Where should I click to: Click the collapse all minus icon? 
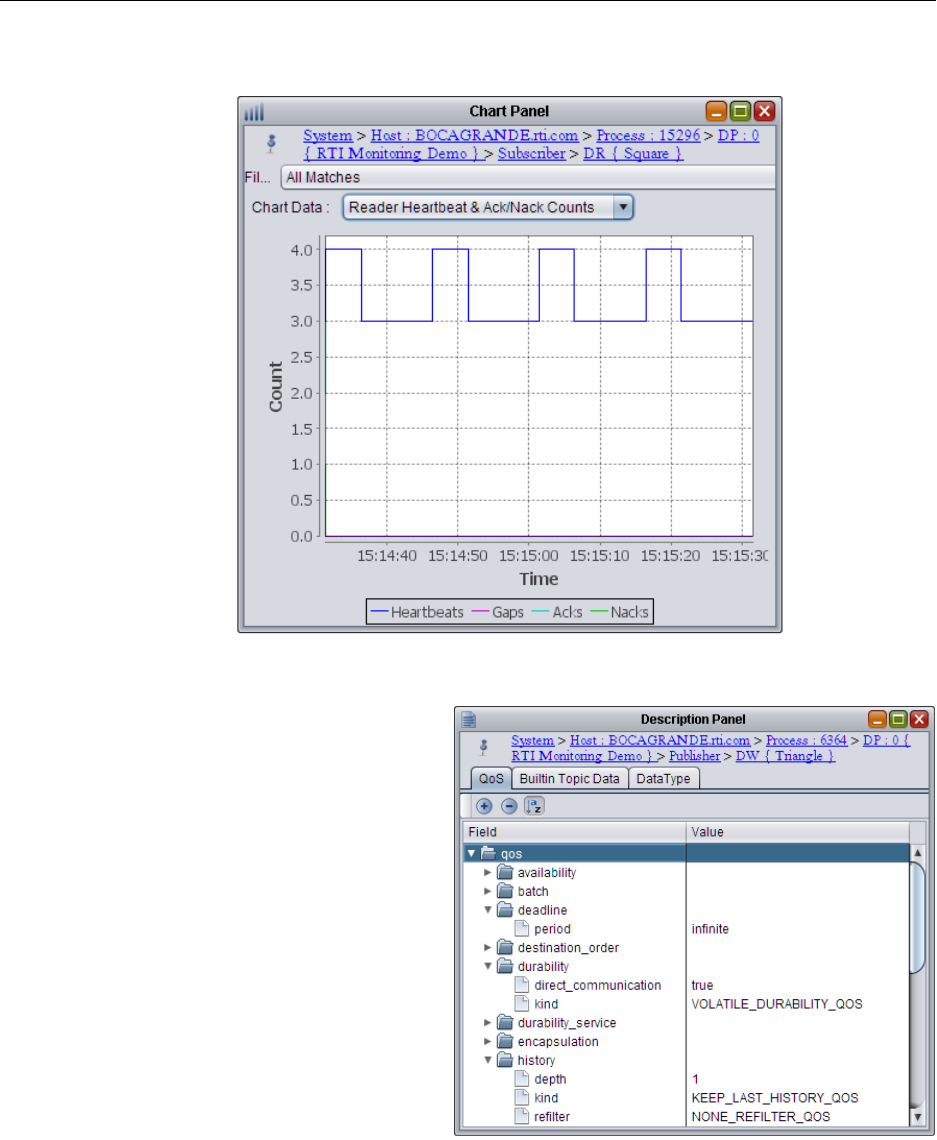tap(510, 806)
